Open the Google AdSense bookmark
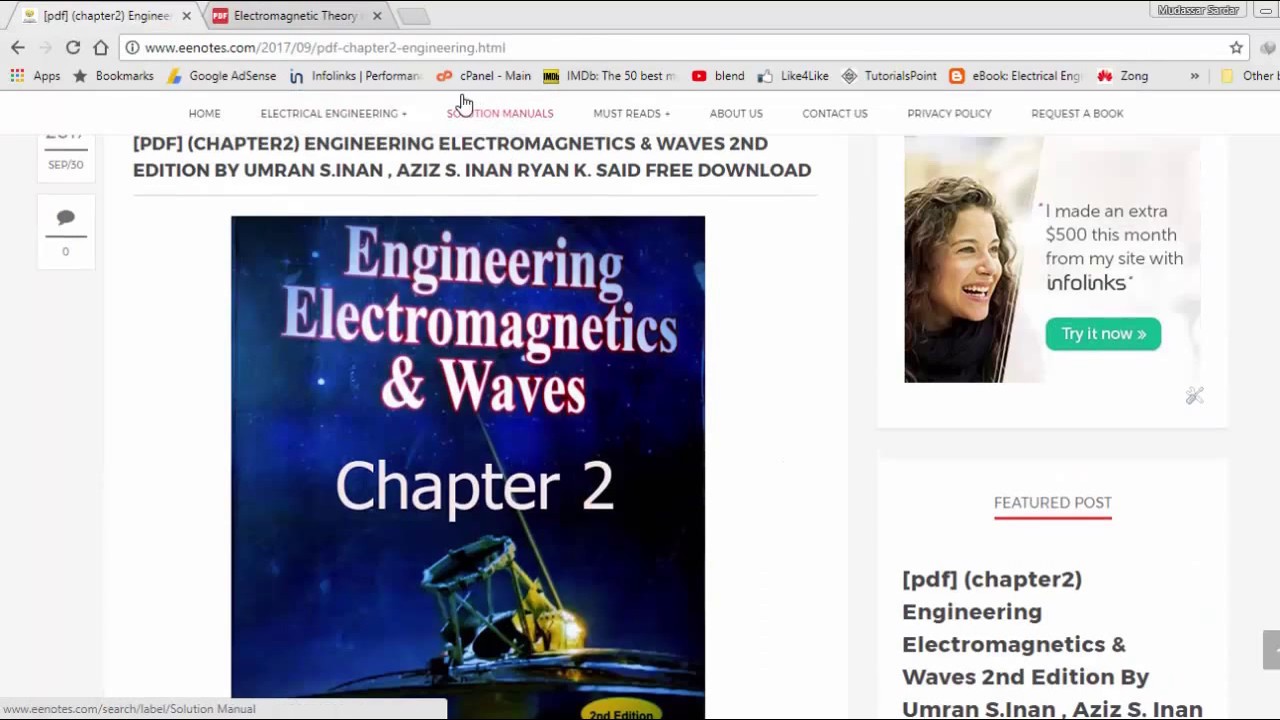 point(221,76)
